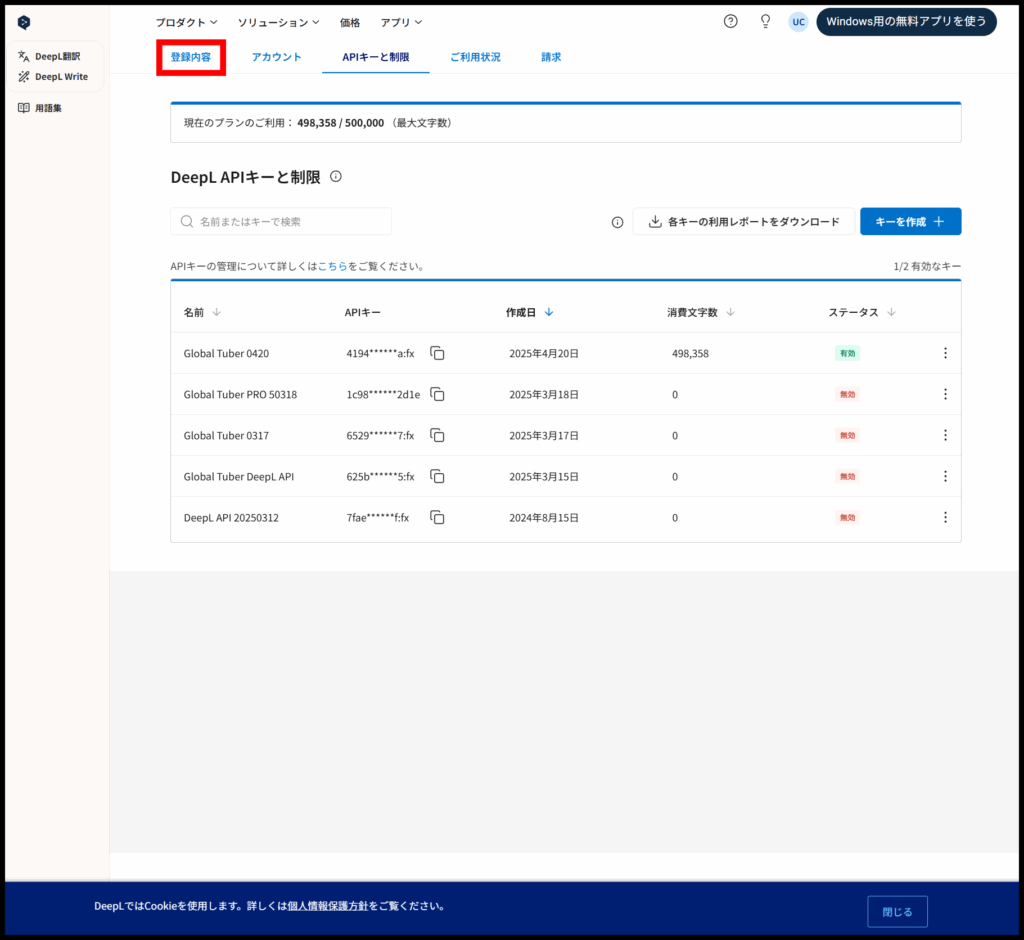
Task: Sort the table by 名前 column arrow
Action: [x=217, y=312]
